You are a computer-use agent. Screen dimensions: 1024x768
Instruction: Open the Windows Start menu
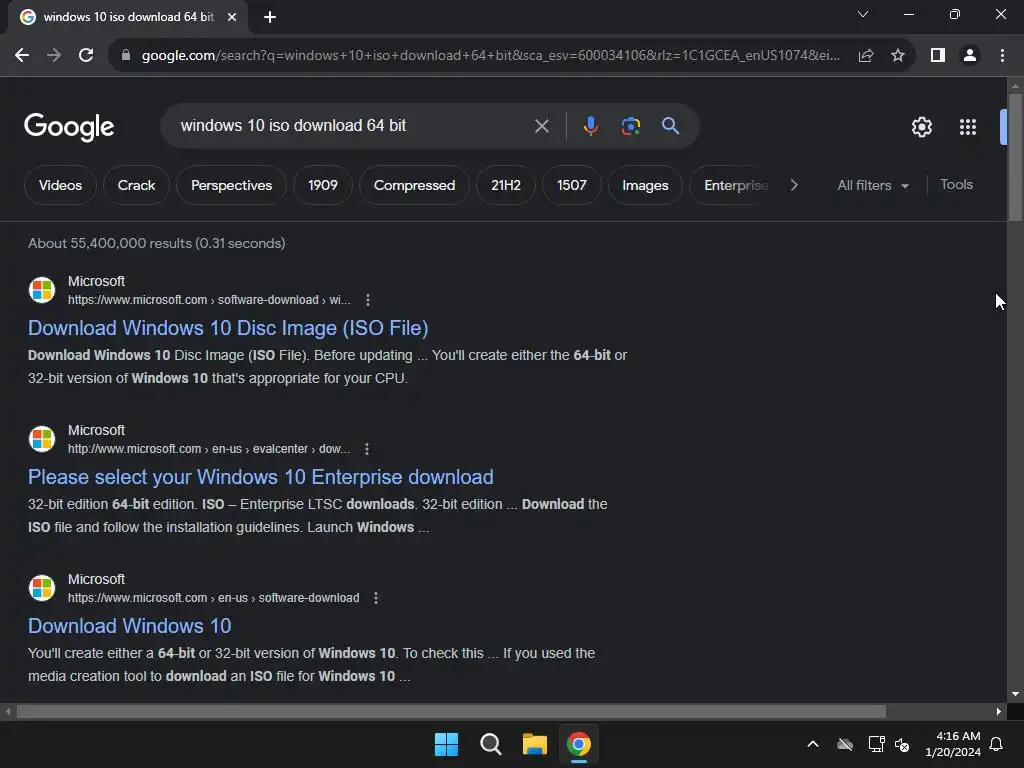coord(447,744)
